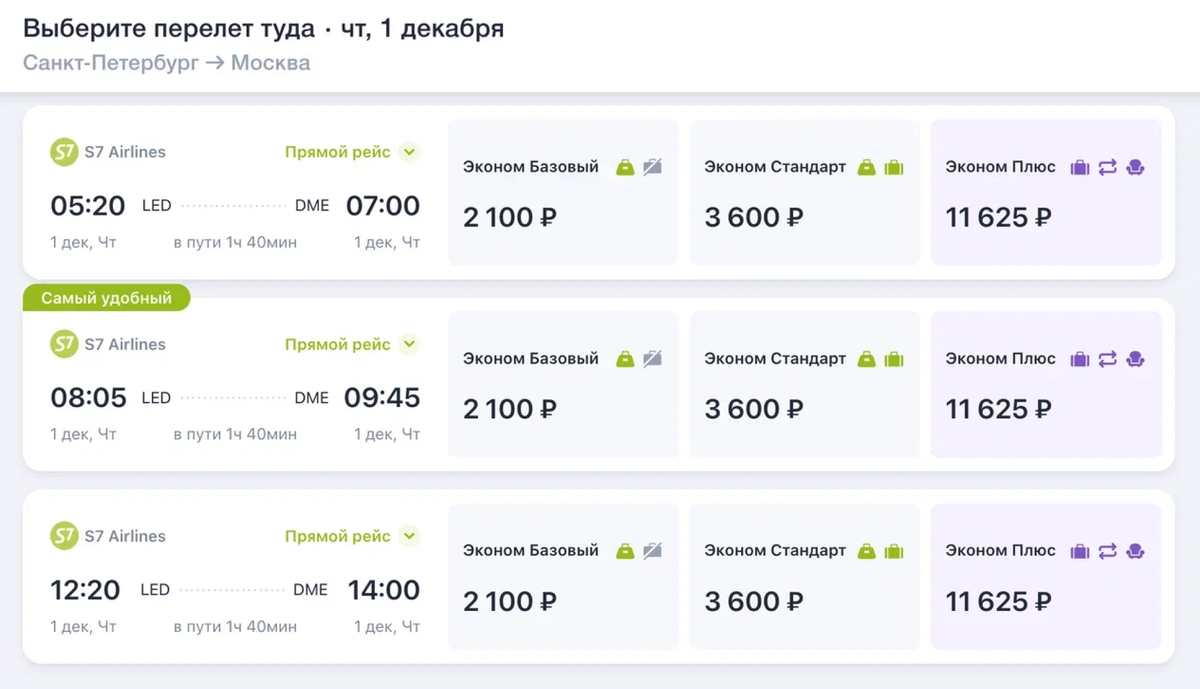Click the 12:20 departure time
Image resolution: width=1200 pixels, height=689 pixels.
pos(86,590)
